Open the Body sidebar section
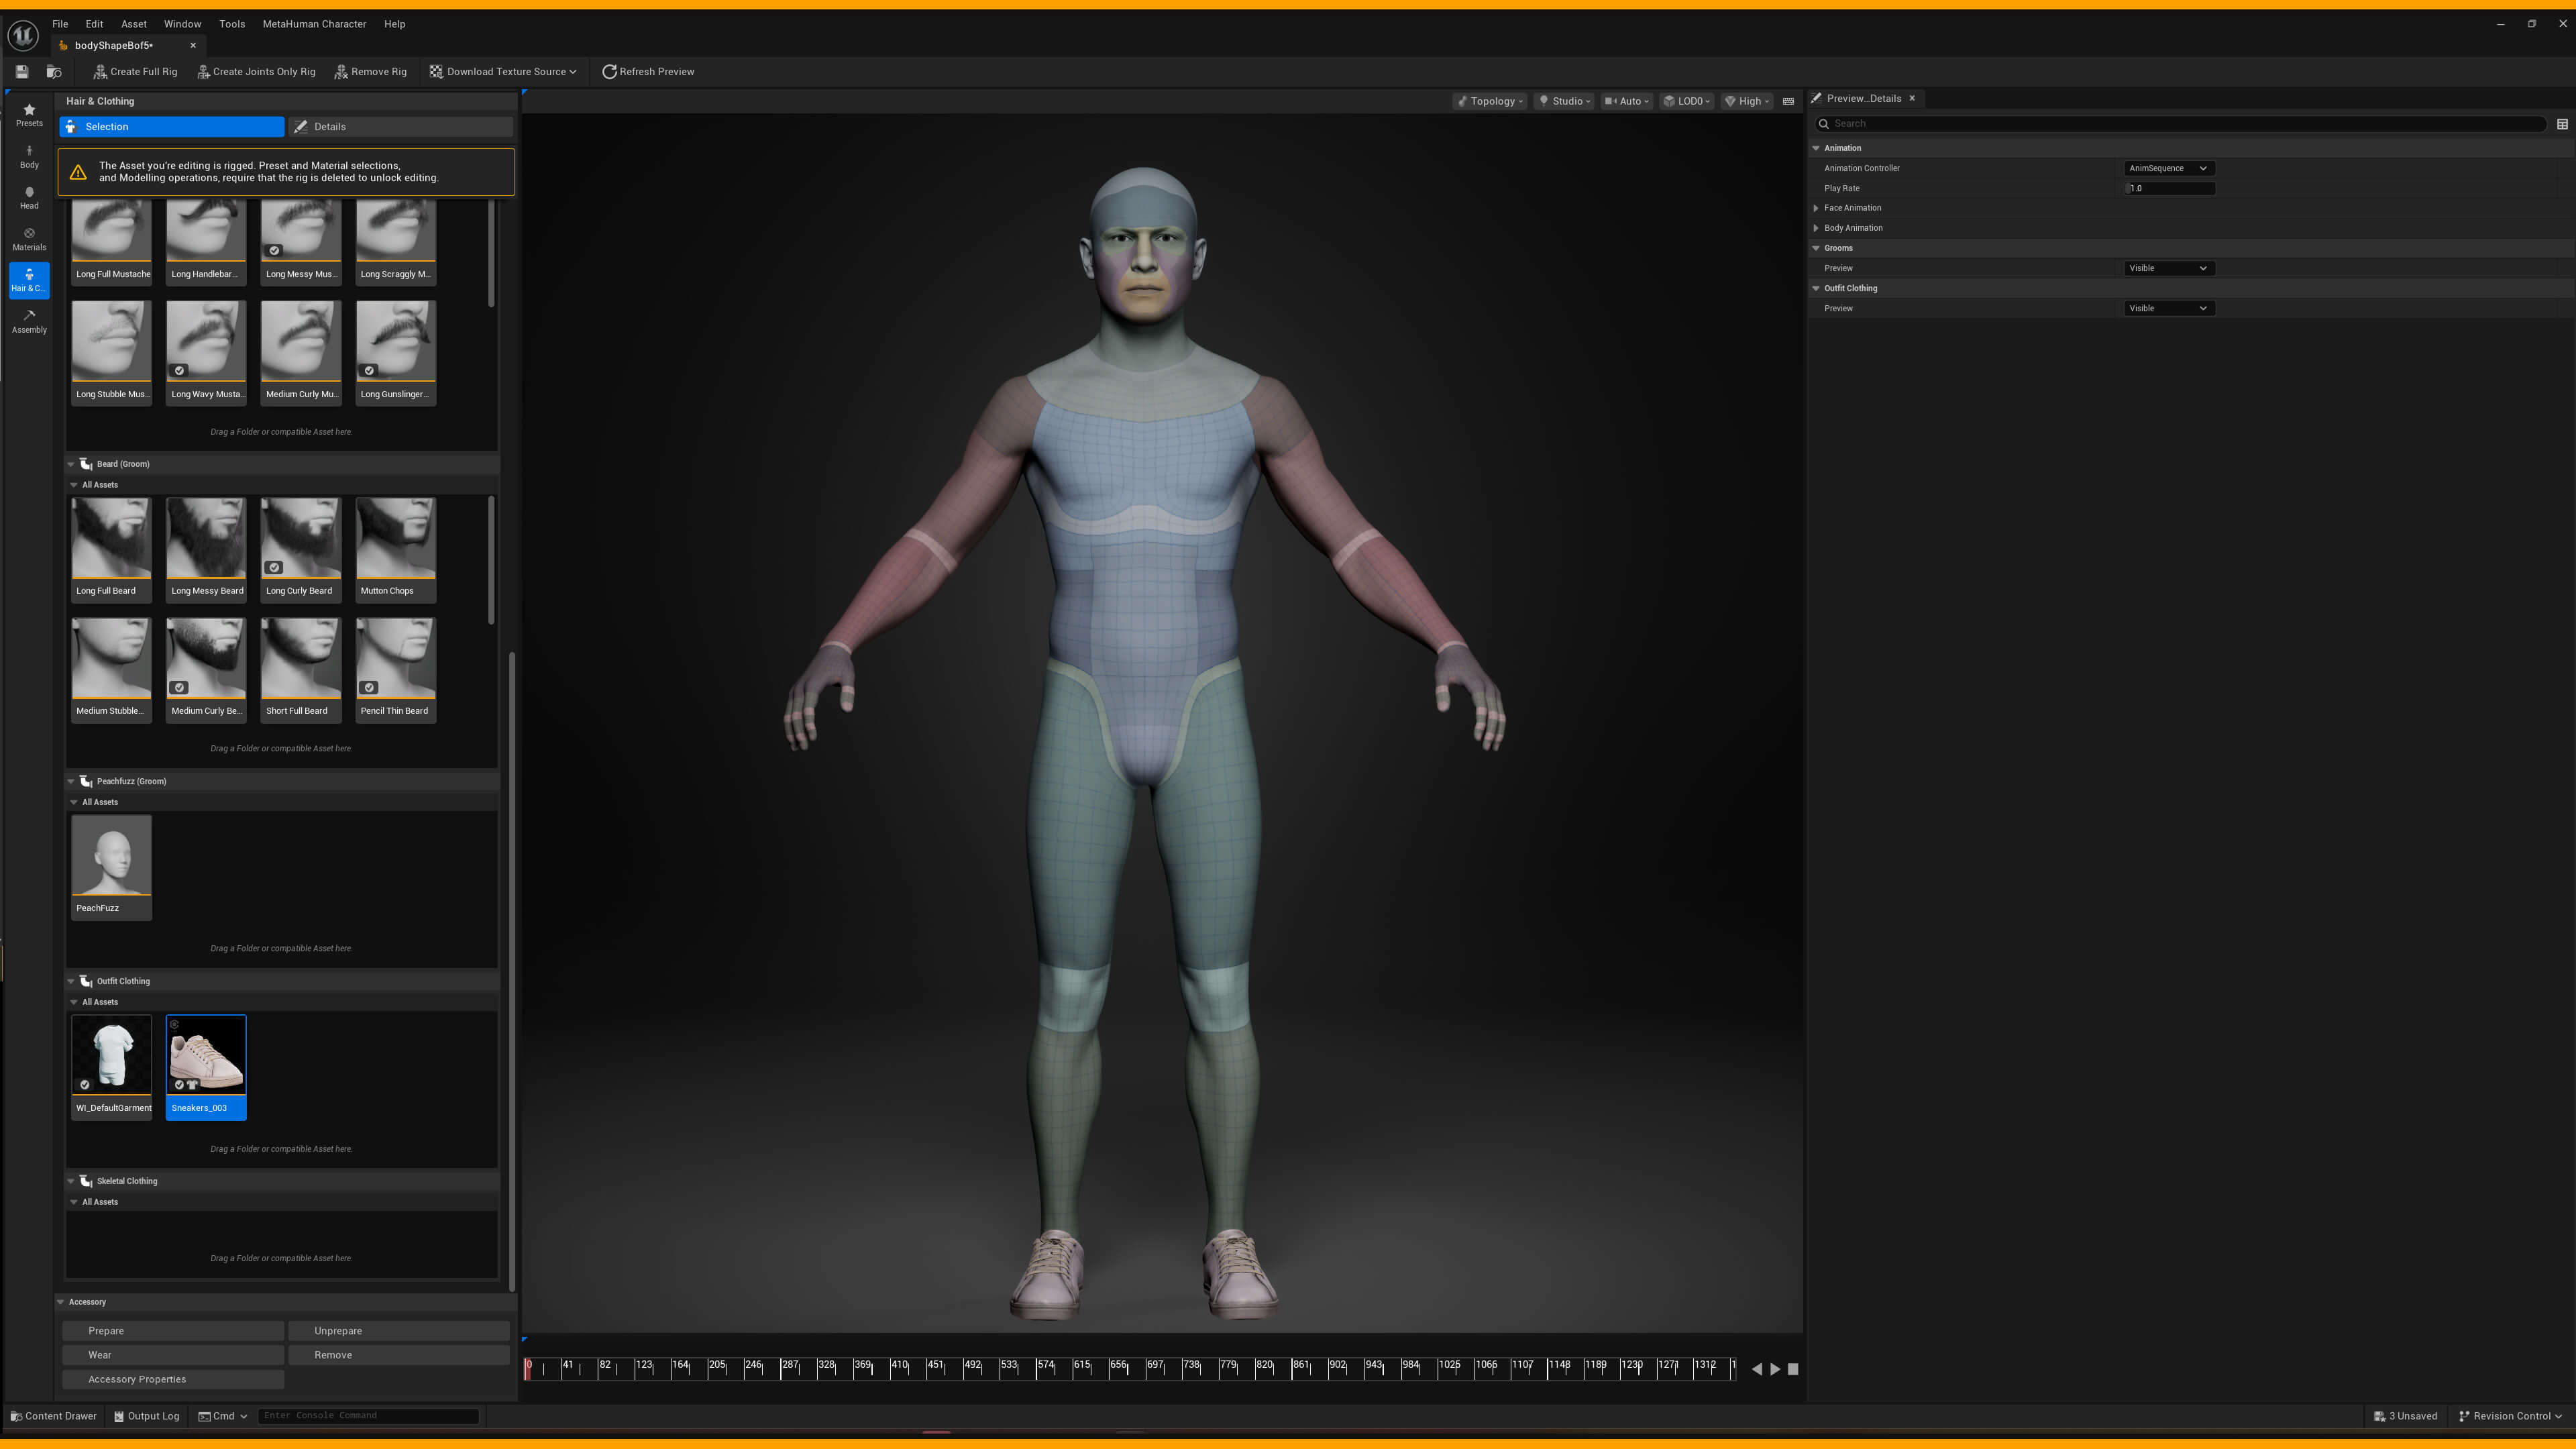 coord(29,156)
